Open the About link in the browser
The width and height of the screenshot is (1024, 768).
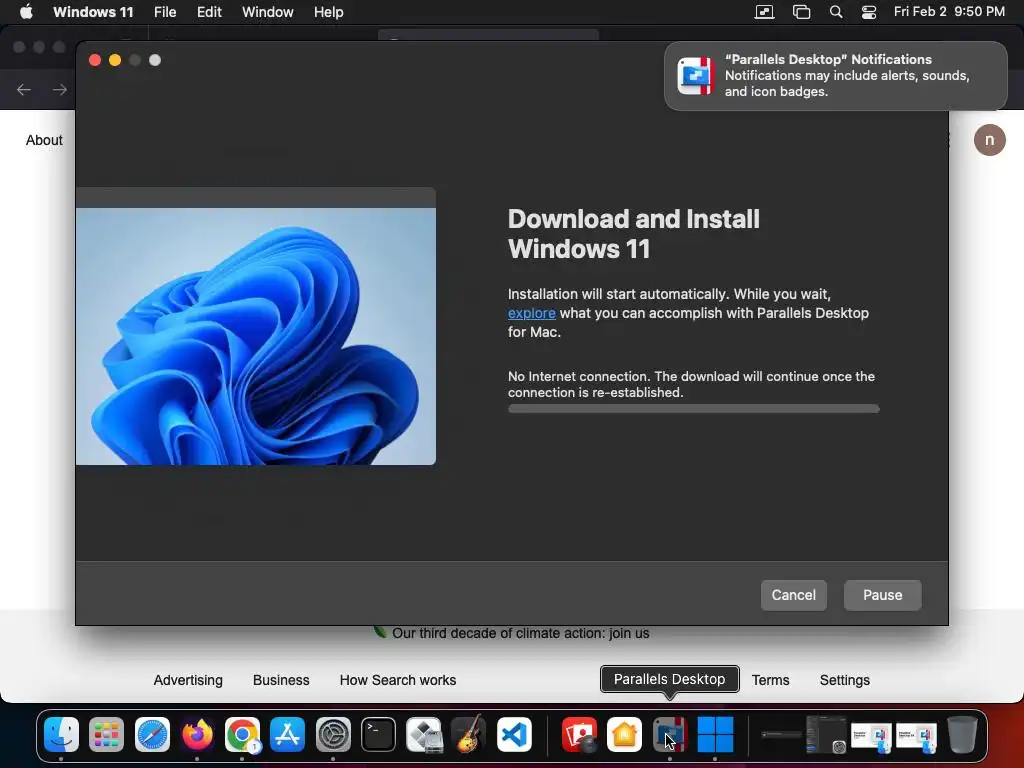pos(44,140)
